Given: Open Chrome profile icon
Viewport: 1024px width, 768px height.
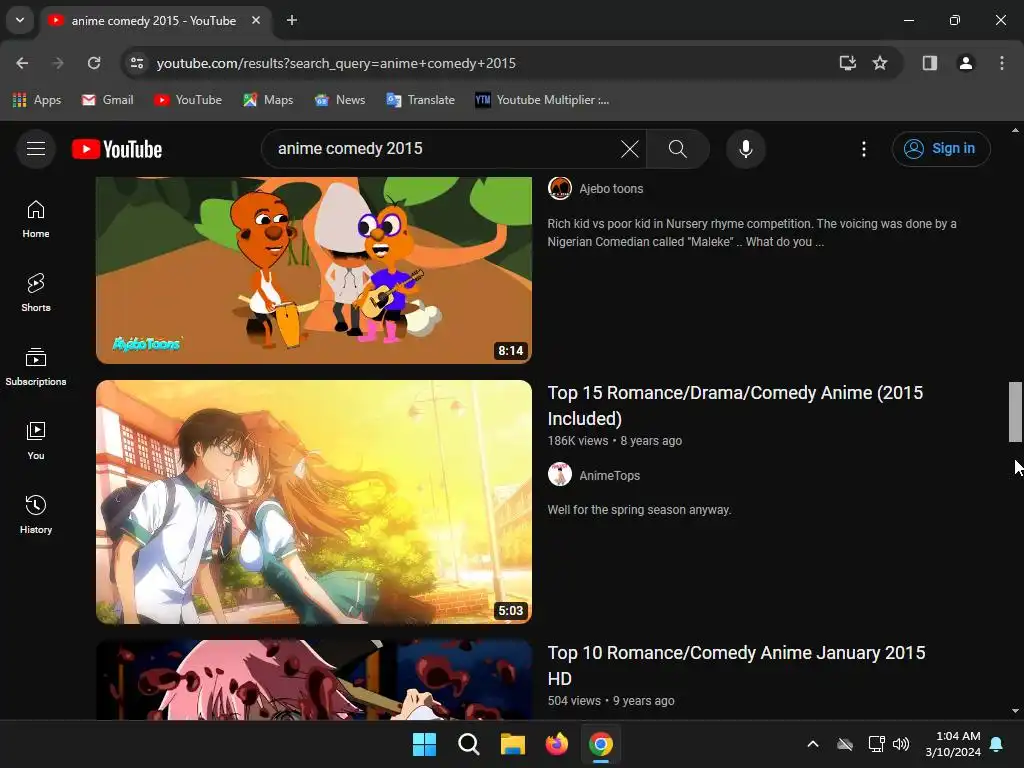Looking at the screenshot, I should click(966, 63).
